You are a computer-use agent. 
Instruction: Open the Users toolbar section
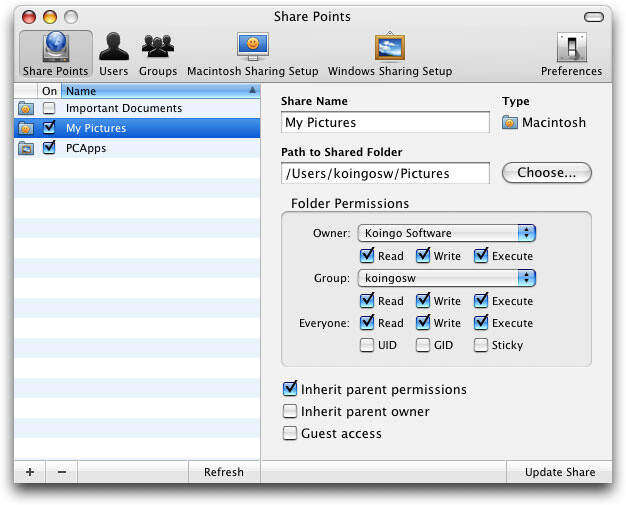[114, 54]
